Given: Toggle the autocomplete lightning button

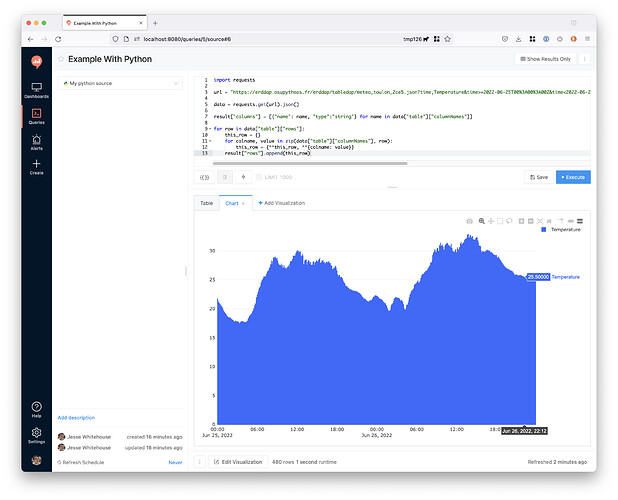Looking at the screenshot, I should pos(243,177).
